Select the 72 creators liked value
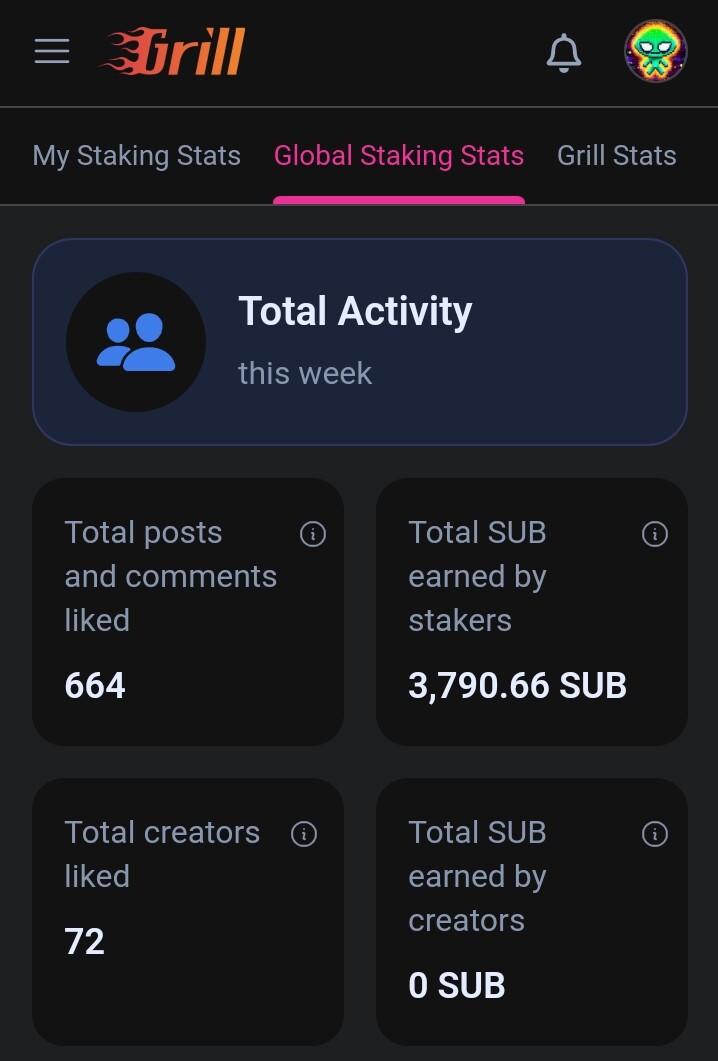Screen dimensions: 718x1061 click(x=85, y=941)
